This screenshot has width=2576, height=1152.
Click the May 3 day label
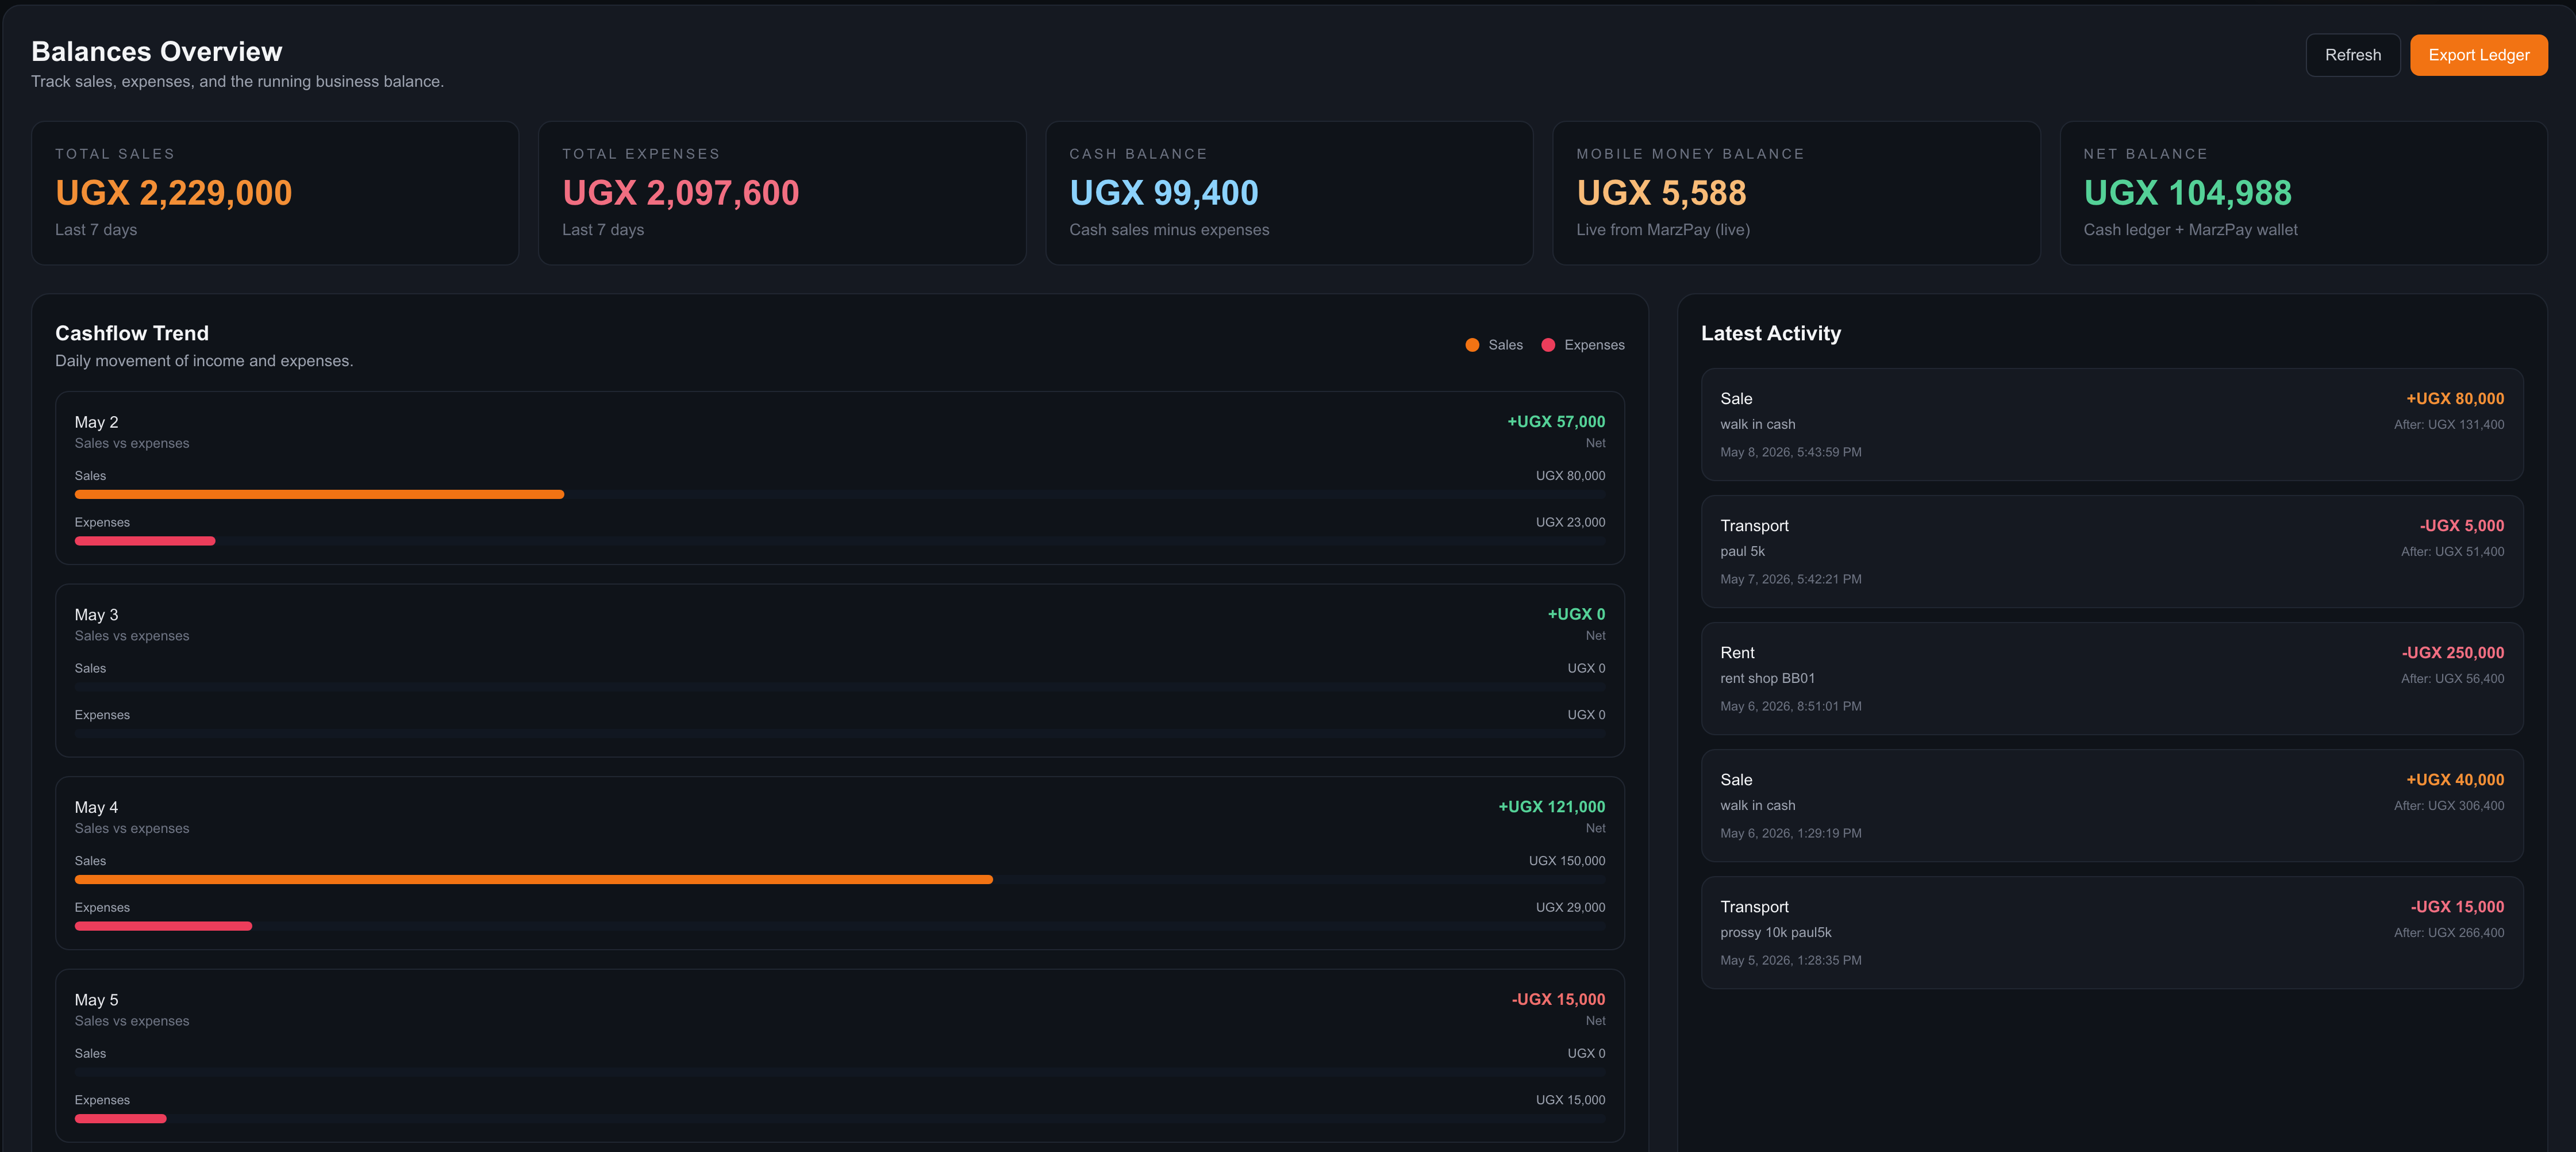click(96, 615)
